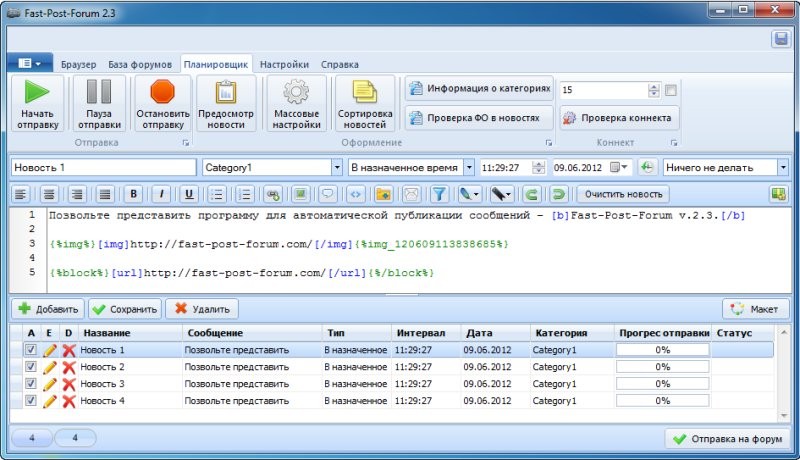Expand the Category1 dropdown
Image resolution: width=800 pixels, height=460 pixels.
337,168
